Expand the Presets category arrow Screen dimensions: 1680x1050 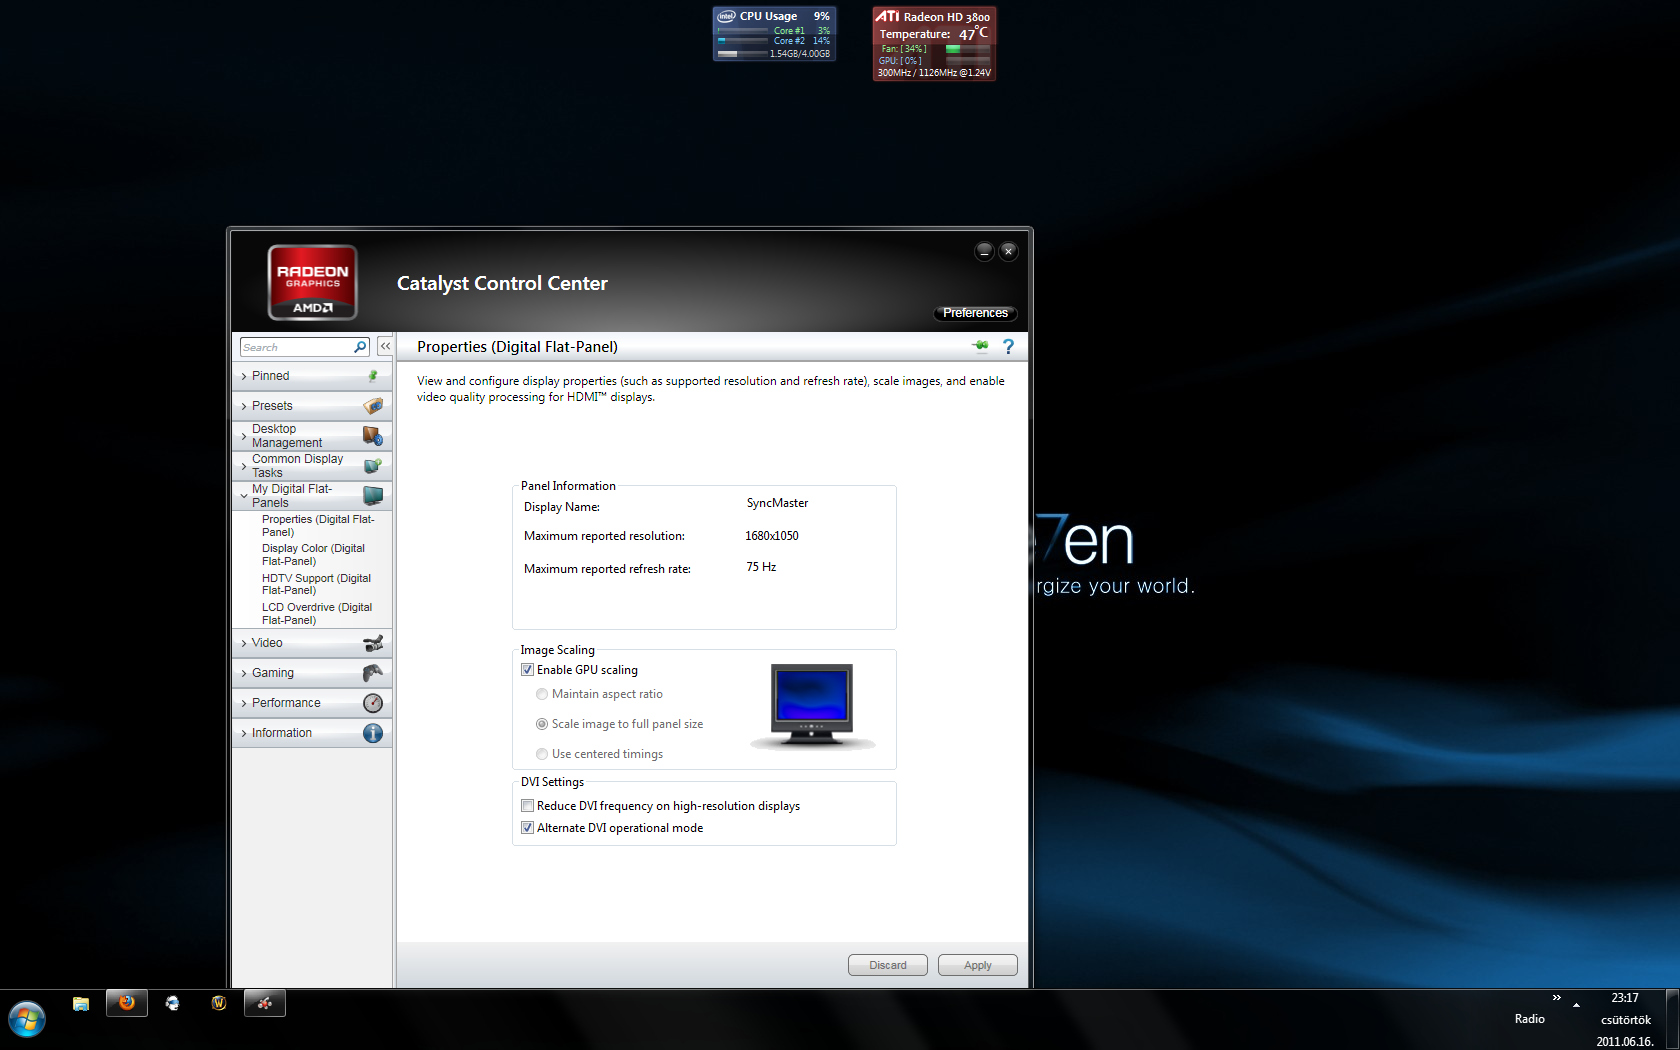[x=244, y=407]
